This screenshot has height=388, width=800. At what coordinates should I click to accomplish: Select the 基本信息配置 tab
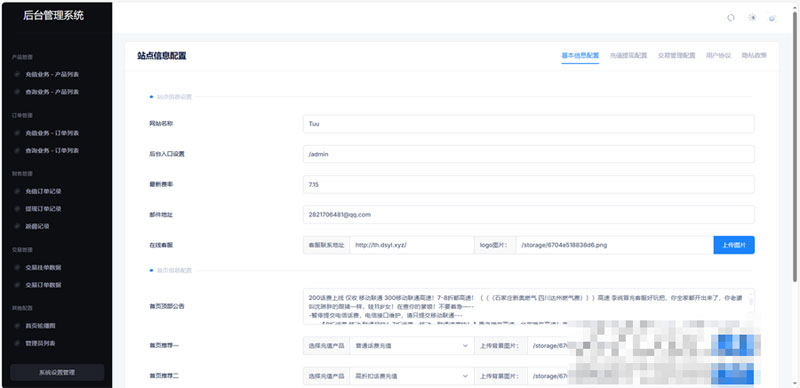point(580,56)
